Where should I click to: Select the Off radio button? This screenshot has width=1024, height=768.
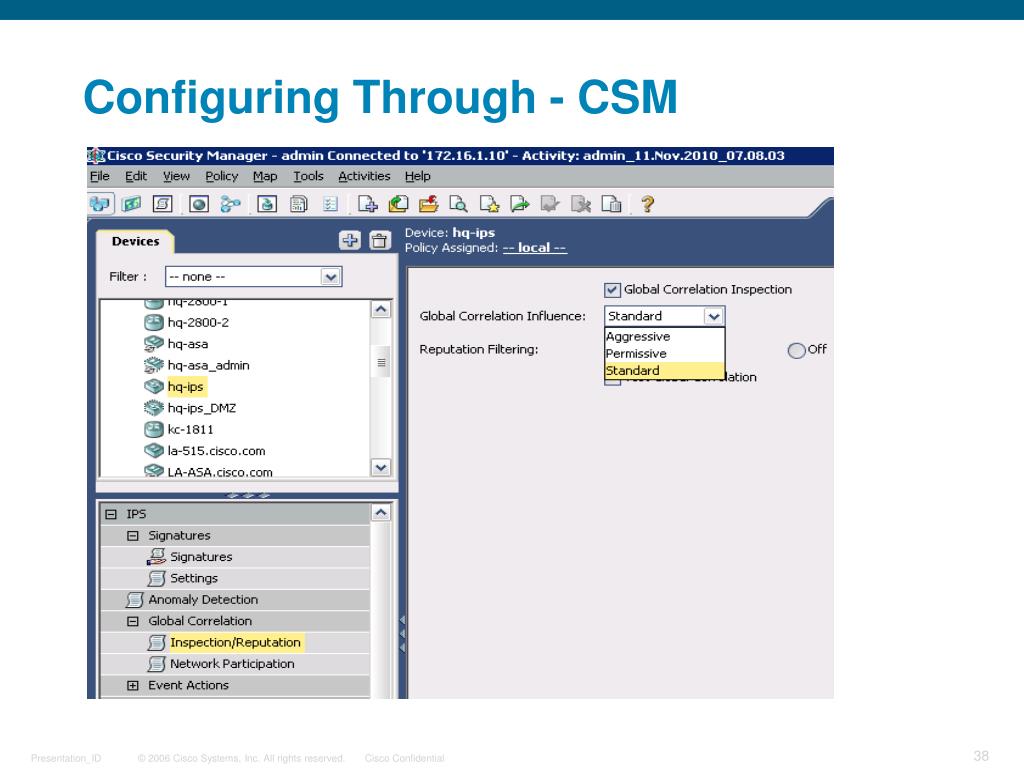point(796,351)
